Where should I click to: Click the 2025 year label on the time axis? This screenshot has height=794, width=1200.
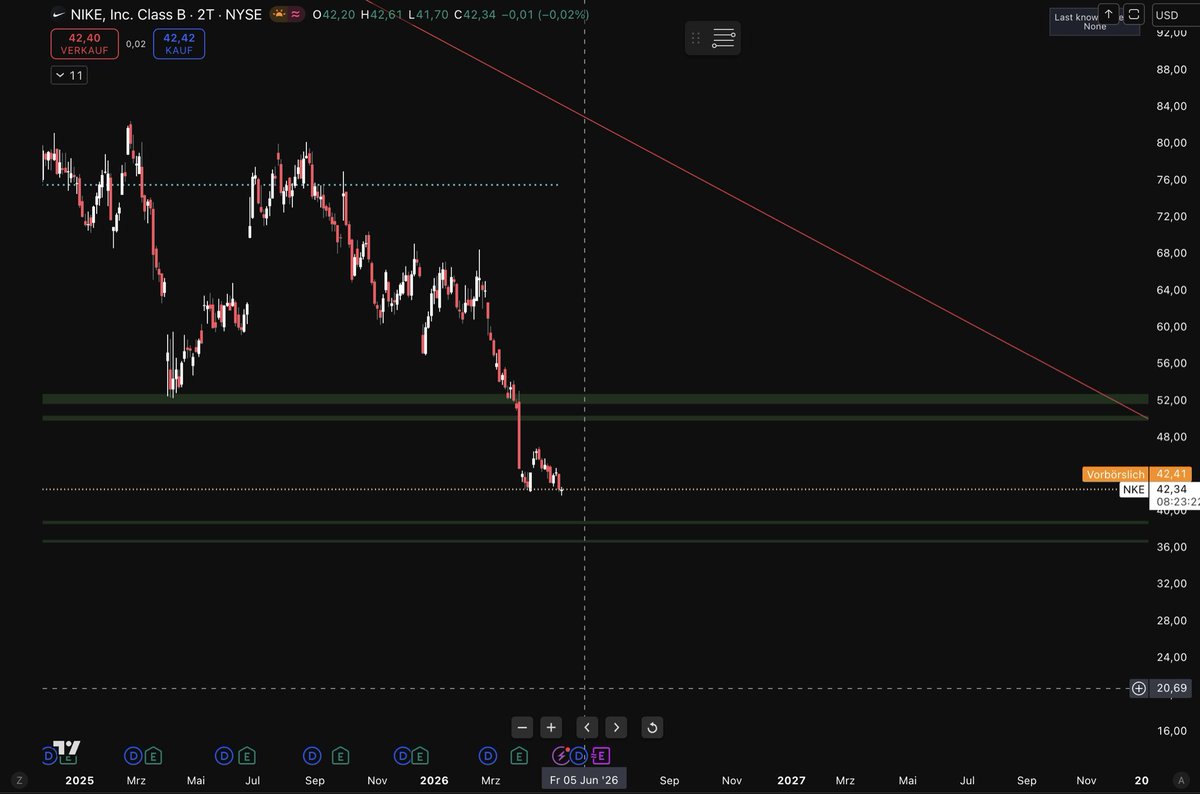pyautogui.click(x=78, y=780)
